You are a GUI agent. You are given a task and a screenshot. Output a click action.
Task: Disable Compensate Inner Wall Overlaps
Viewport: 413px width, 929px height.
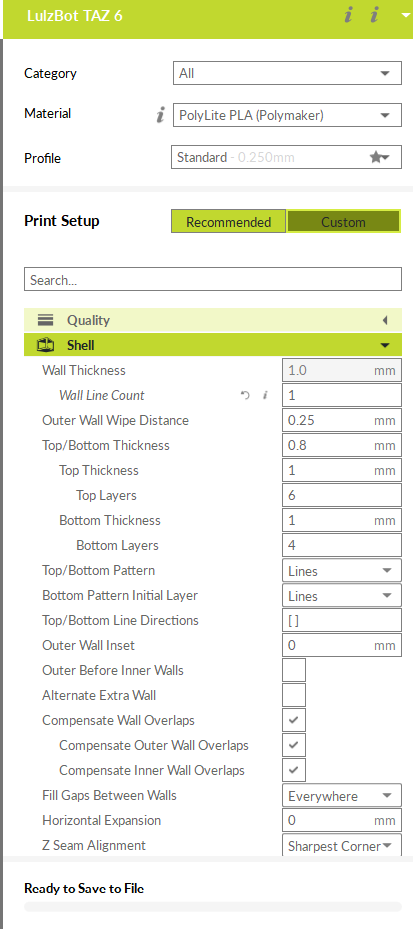tap(294, 770)
